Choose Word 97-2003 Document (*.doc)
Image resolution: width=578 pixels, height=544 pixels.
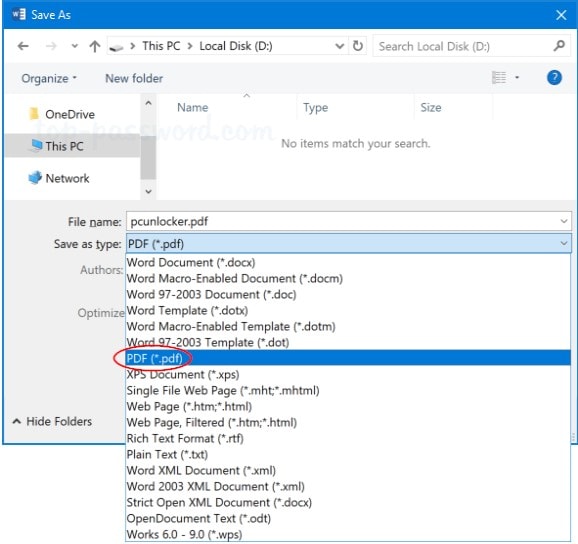(348, 294)
